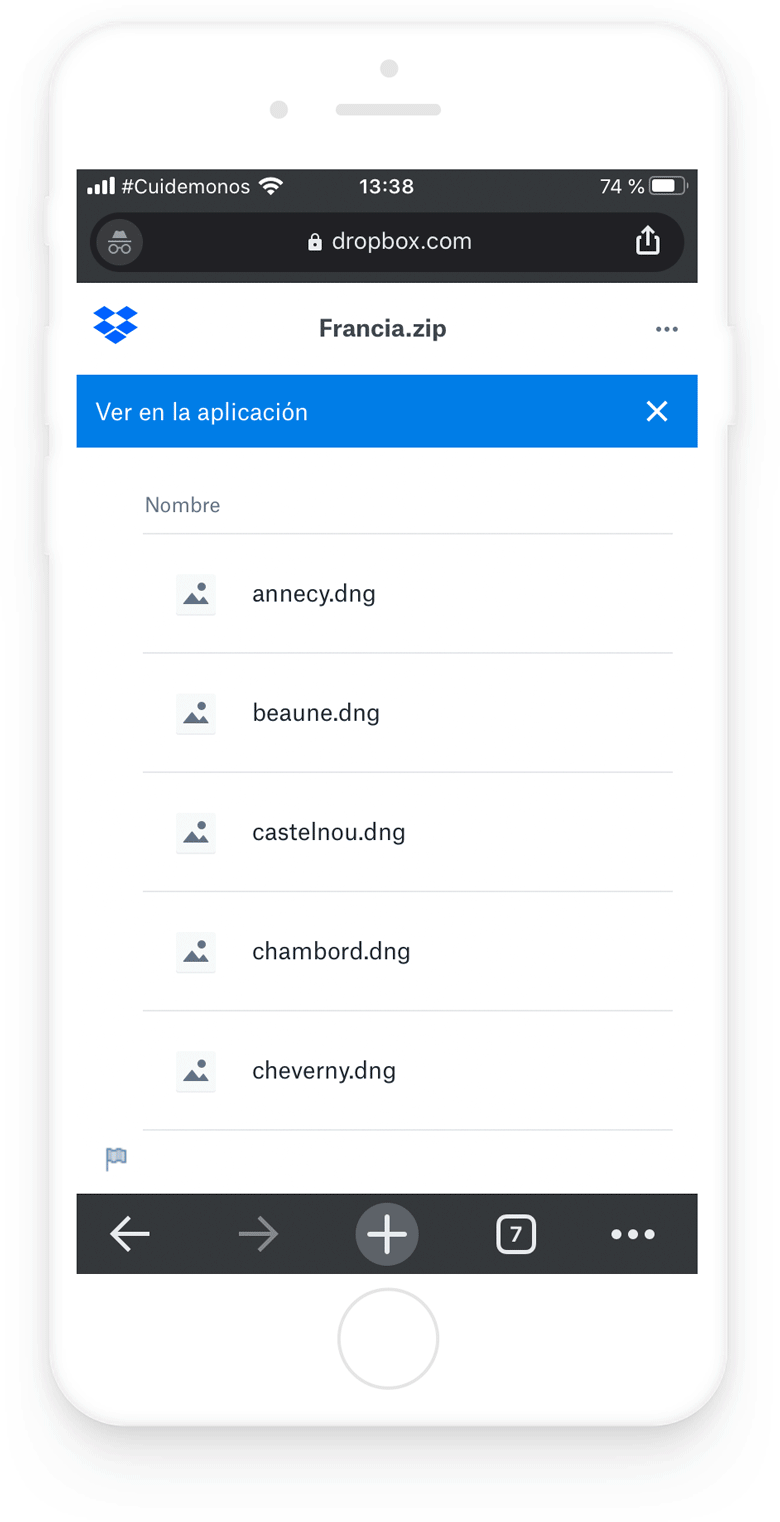Tap 'Ver en la aplicación' link
Screen dimensions: 780x1522
201,412
